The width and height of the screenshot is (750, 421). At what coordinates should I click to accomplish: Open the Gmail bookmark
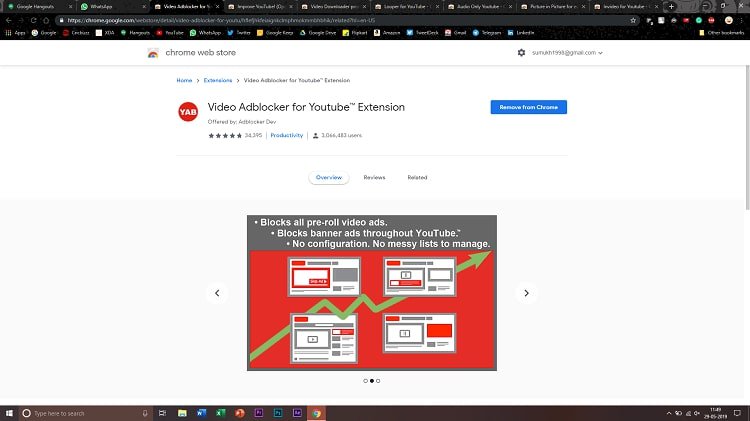tap(455, 33)
